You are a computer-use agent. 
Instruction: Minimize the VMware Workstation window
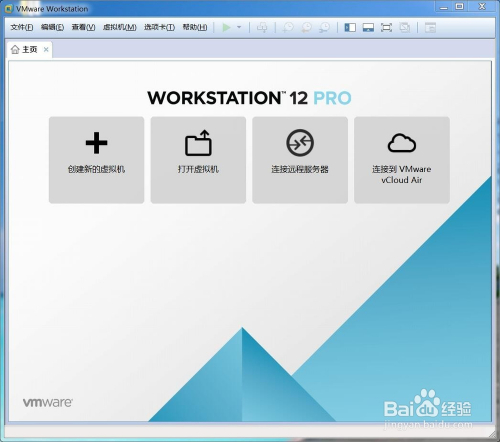[x=444, y=7]
